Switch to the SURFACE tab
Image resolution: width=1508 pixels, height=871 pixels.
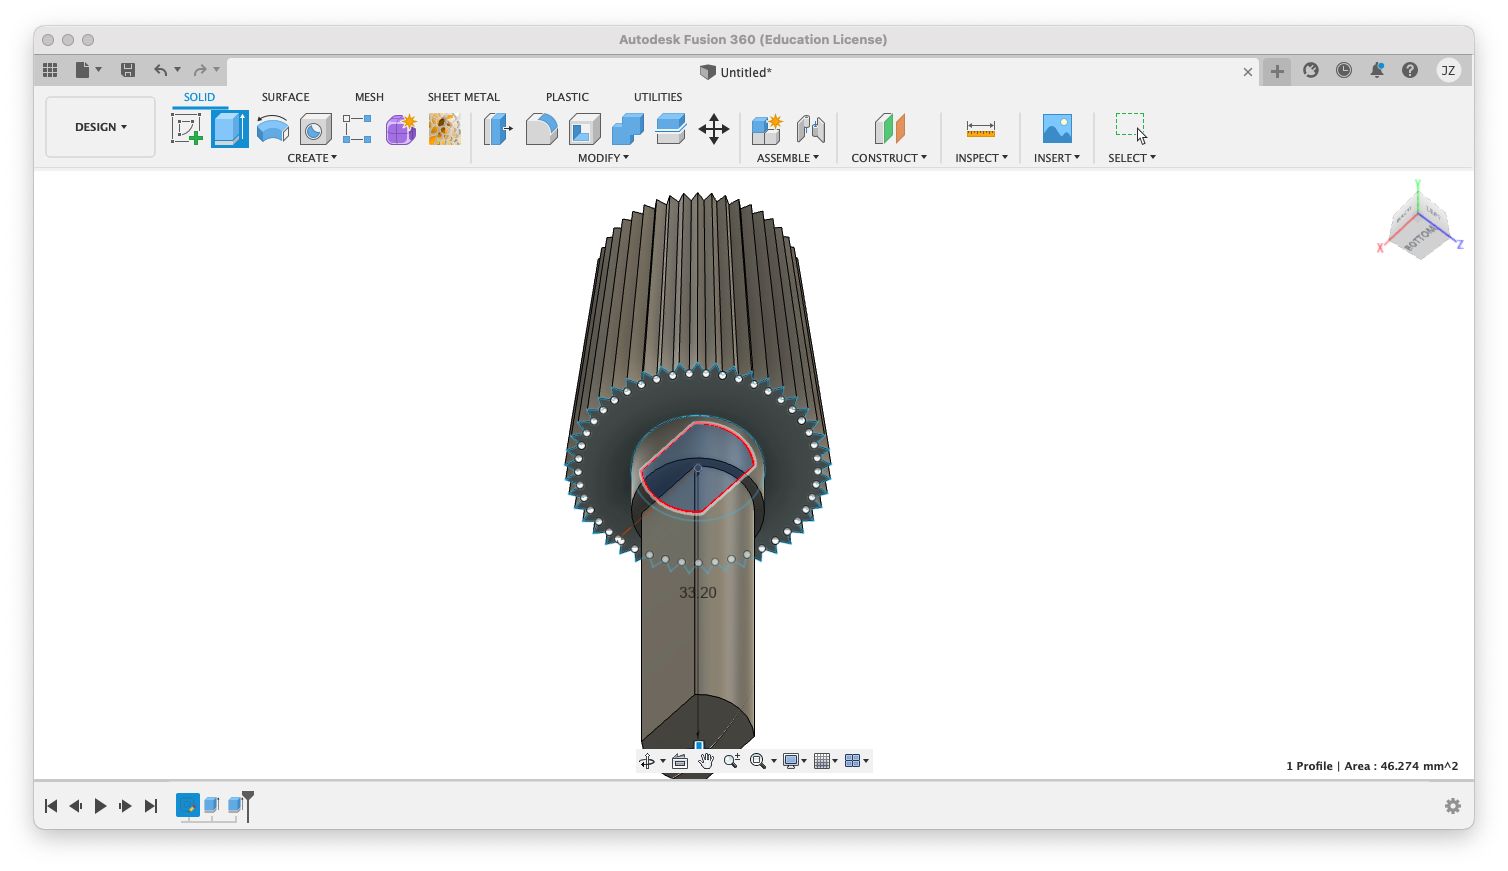(285, 97)
